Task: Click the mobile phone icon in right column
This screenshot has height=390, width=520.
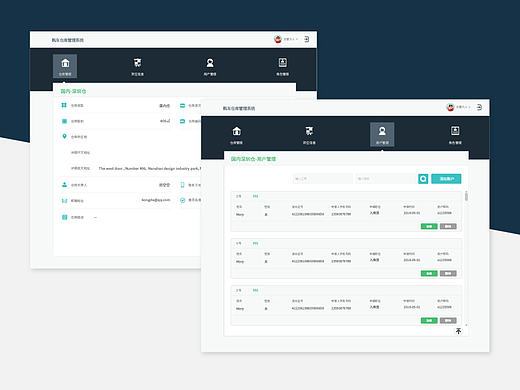Action: point(182,185)
